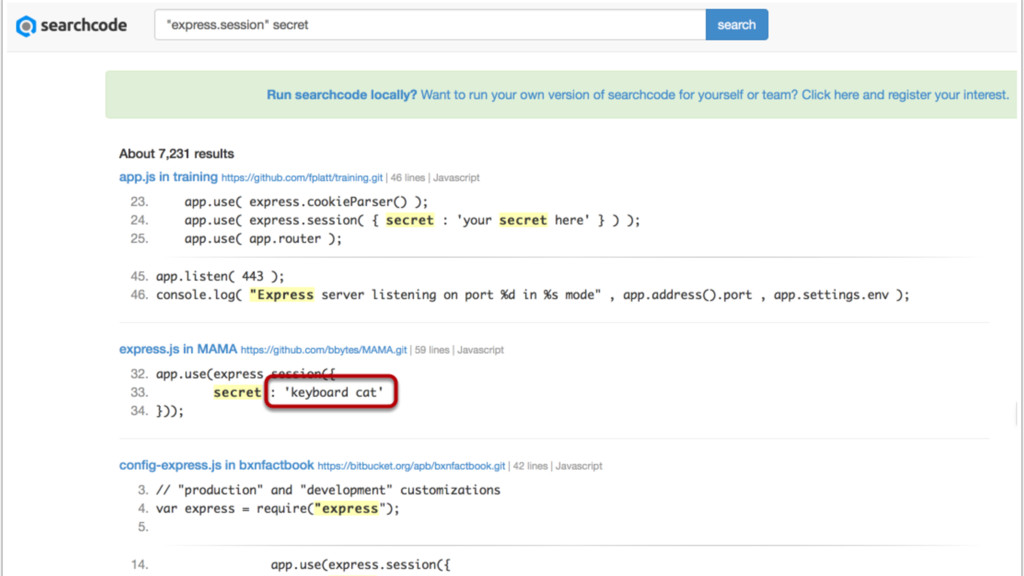Click the 'About 7,231 results' count text
1024x576 pixels.
coord(176,154)
